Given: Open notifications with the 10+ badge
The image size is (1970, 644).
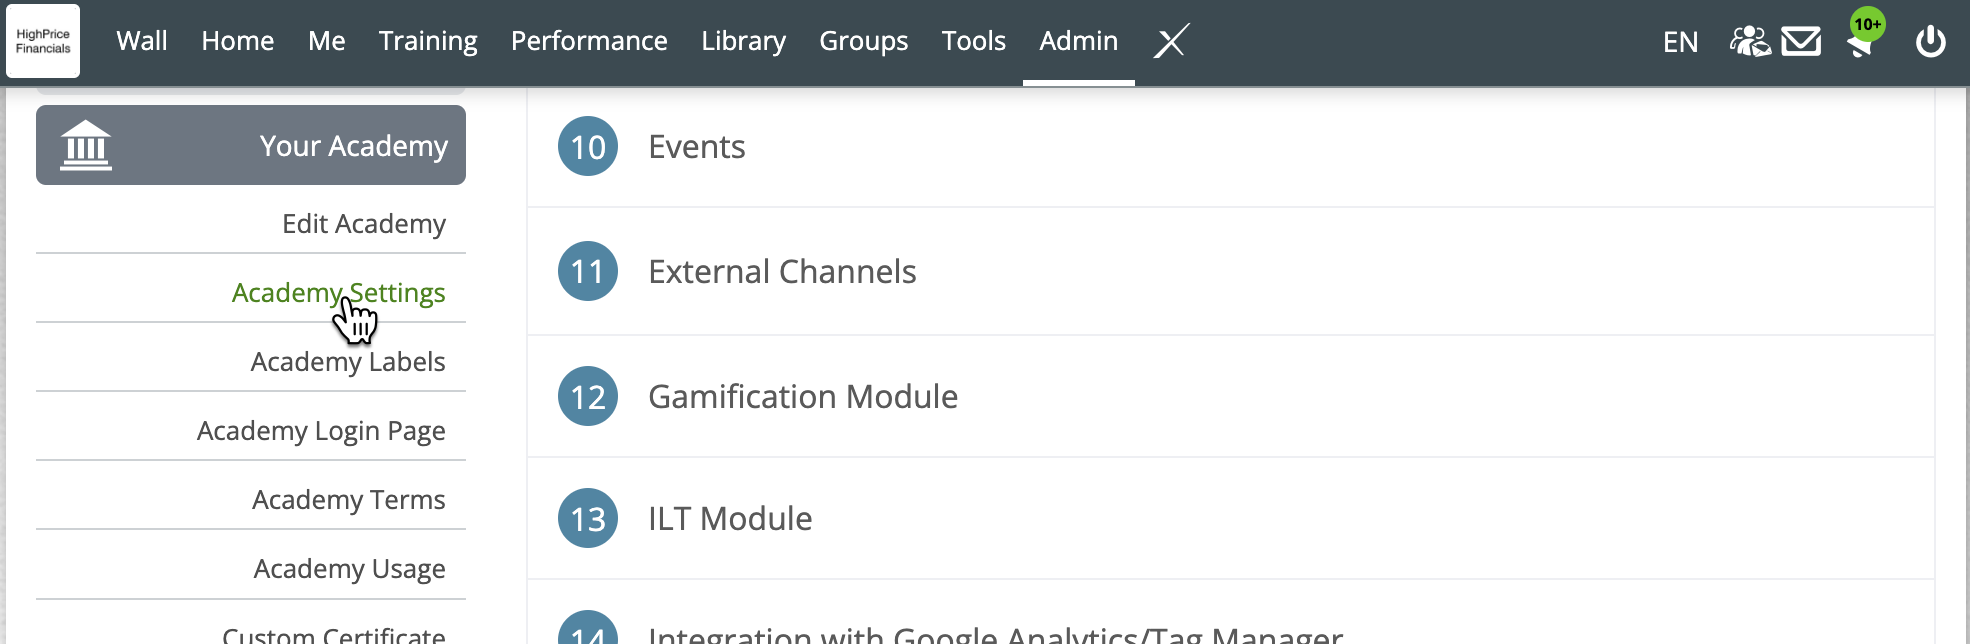Looking at the screenshot, I should click(x=1864, y=34).
